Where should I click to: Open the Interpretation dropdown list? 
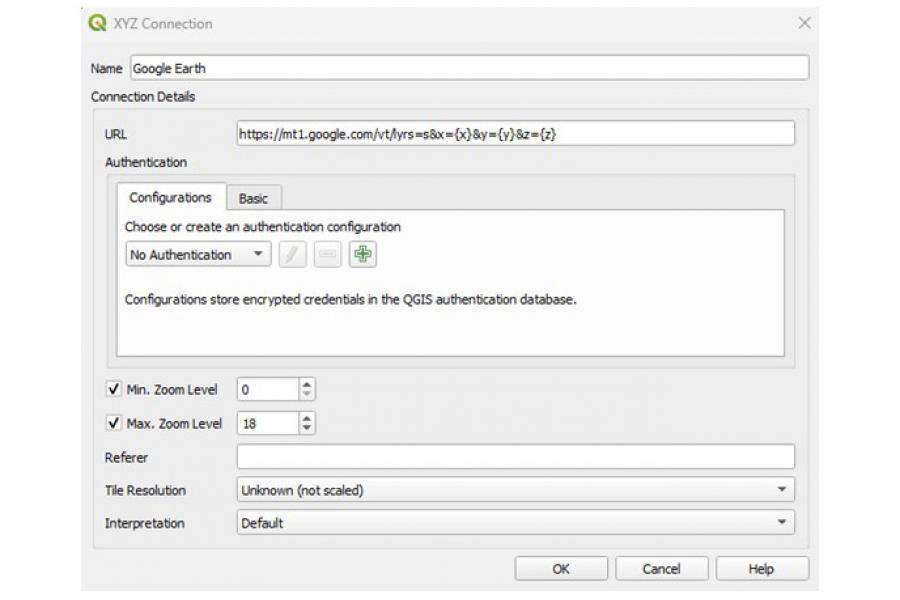(x=515, y=523)
